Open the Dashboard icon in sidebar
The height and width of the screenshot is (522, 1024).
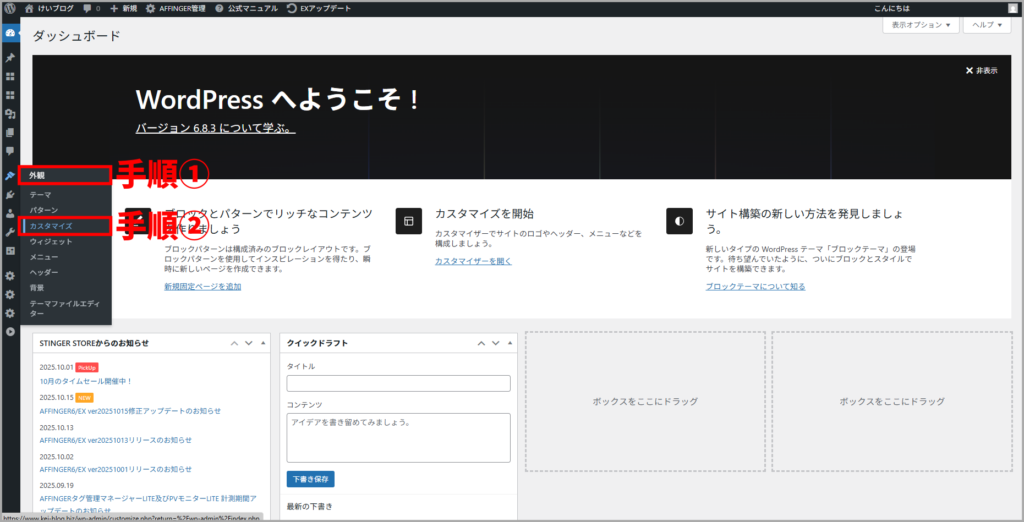(10, 33)
